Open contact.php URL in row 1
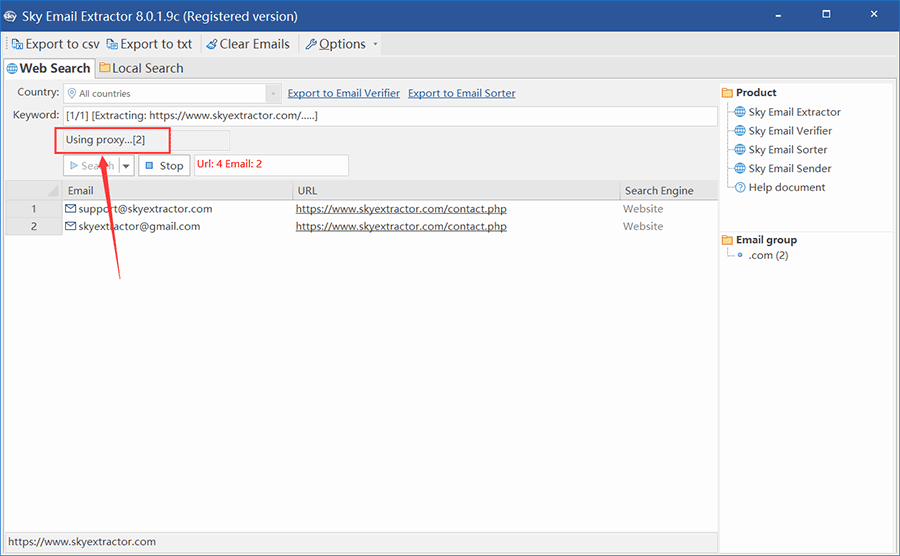This screenshot has width=900, height=556. 401,209
